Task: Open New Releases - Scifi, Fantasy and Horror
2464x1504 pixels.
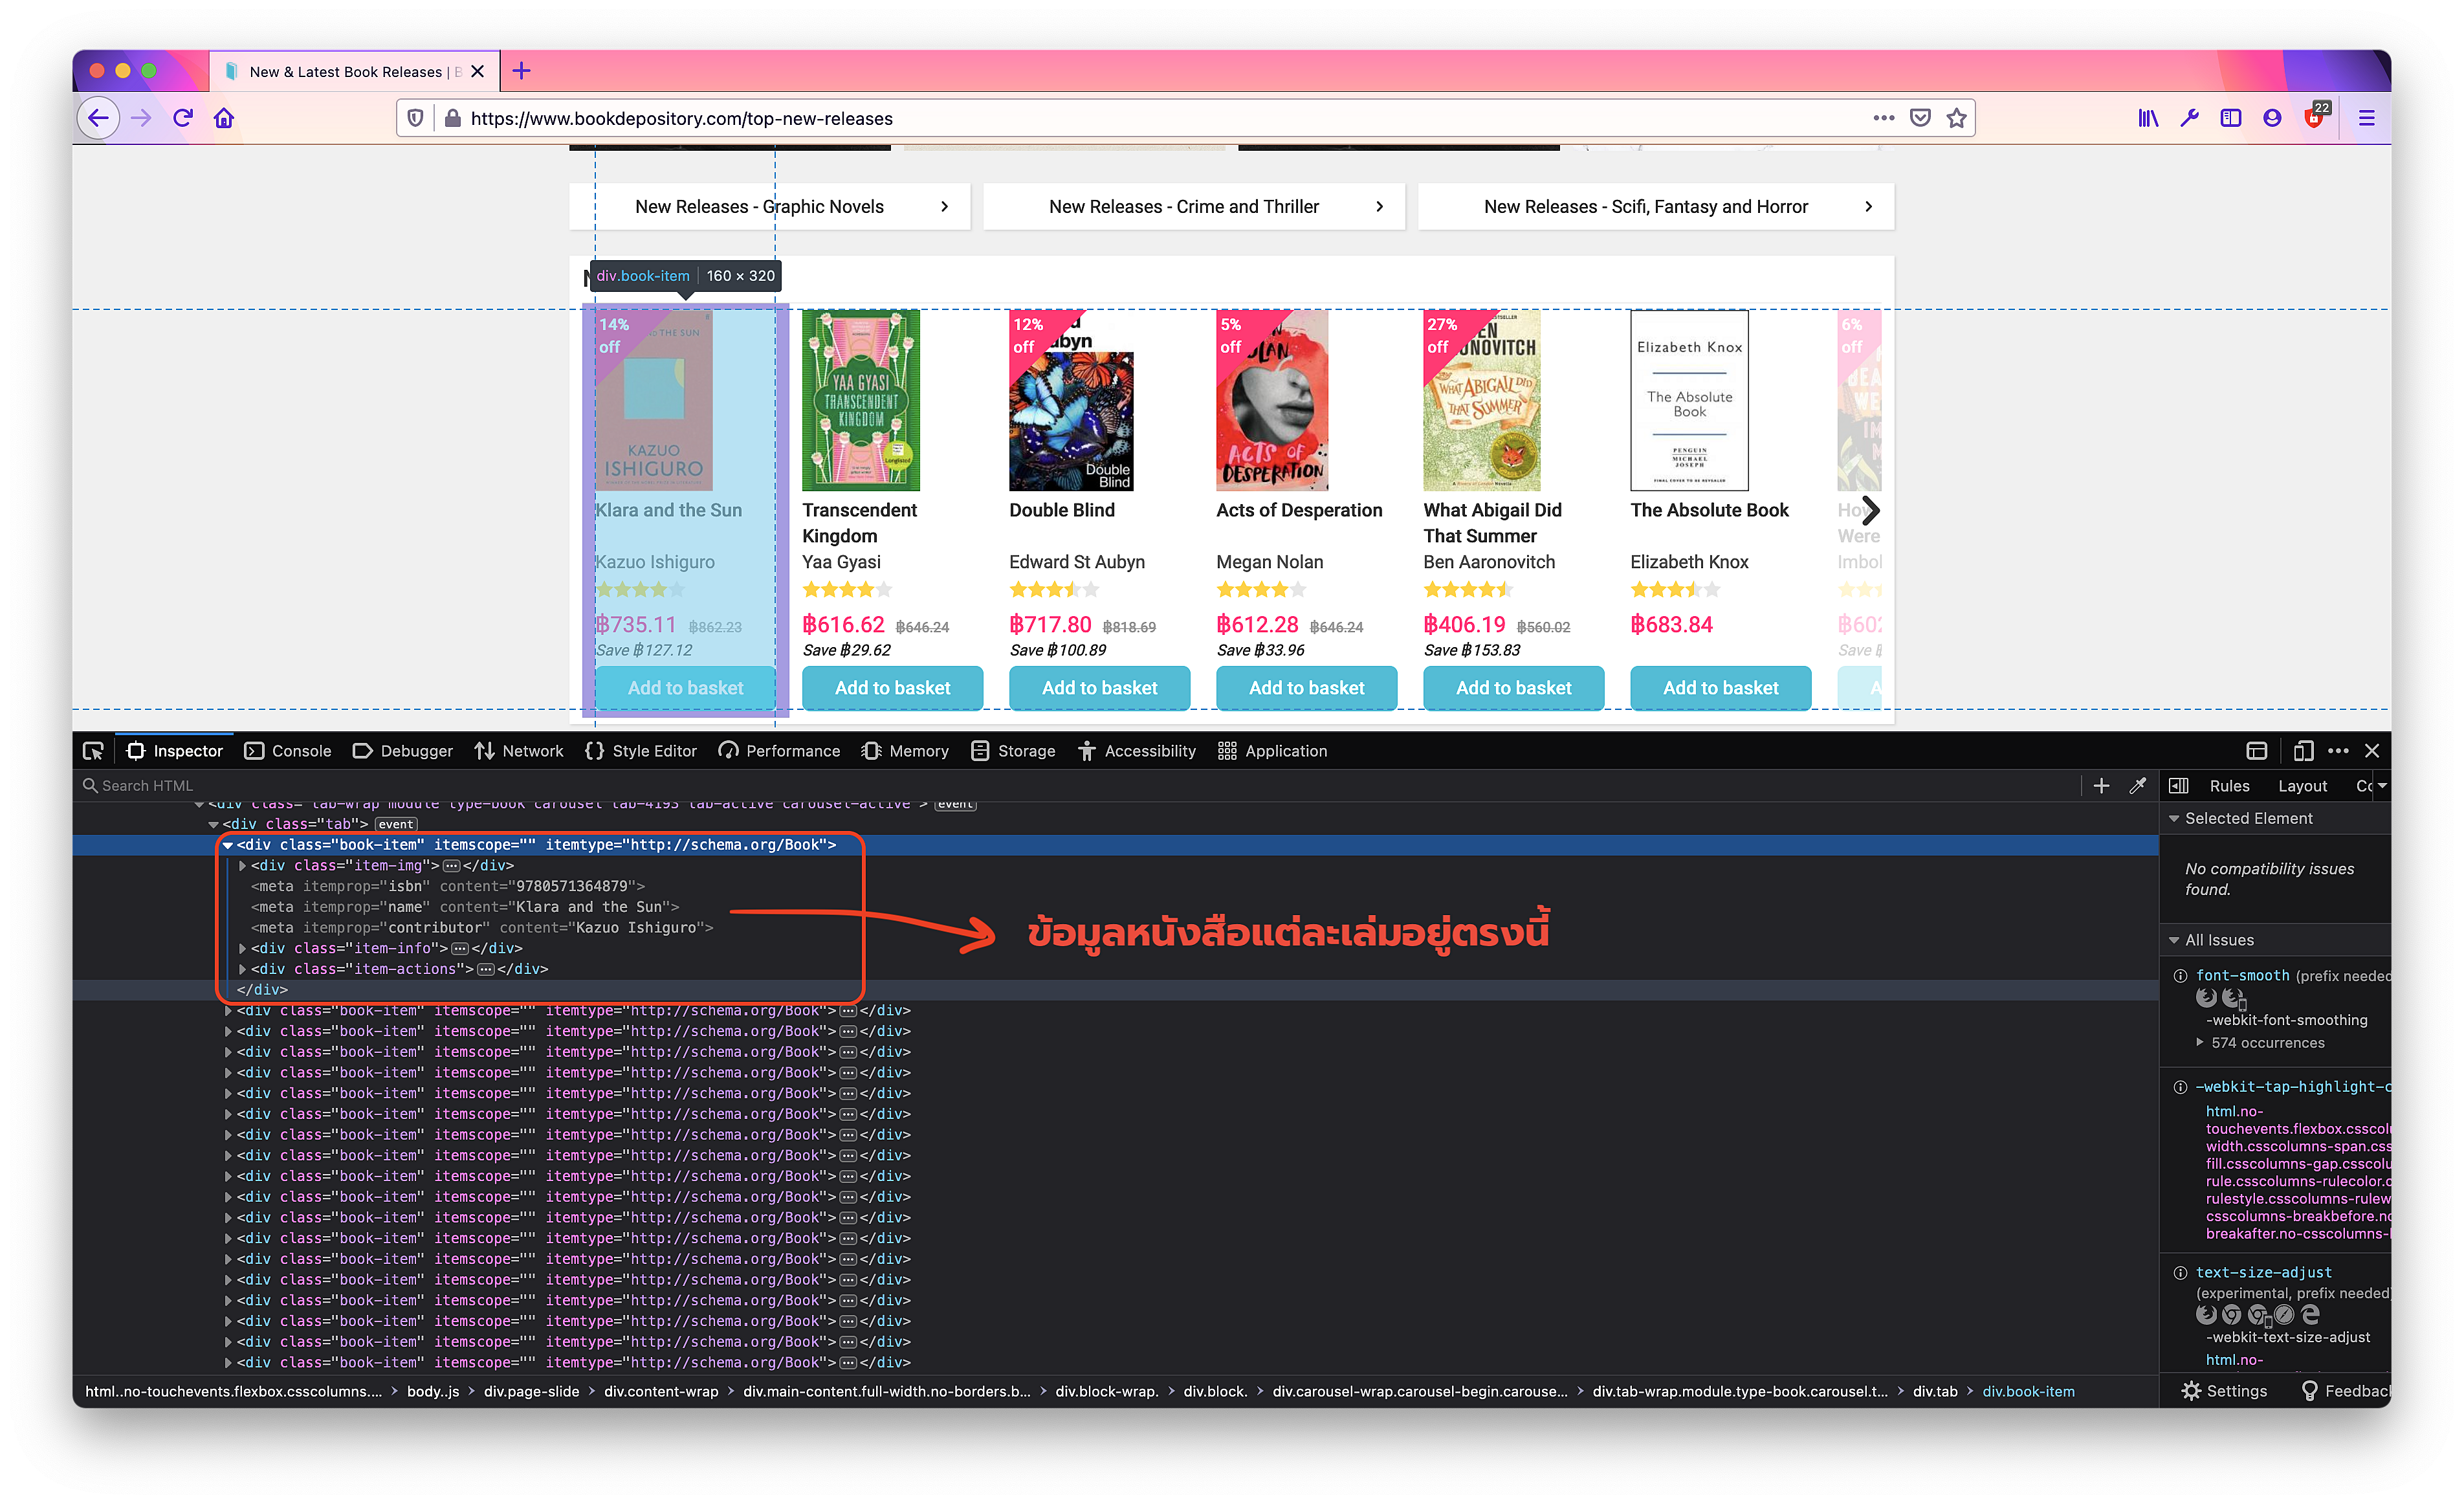Action: click(x=1655, y=207)
